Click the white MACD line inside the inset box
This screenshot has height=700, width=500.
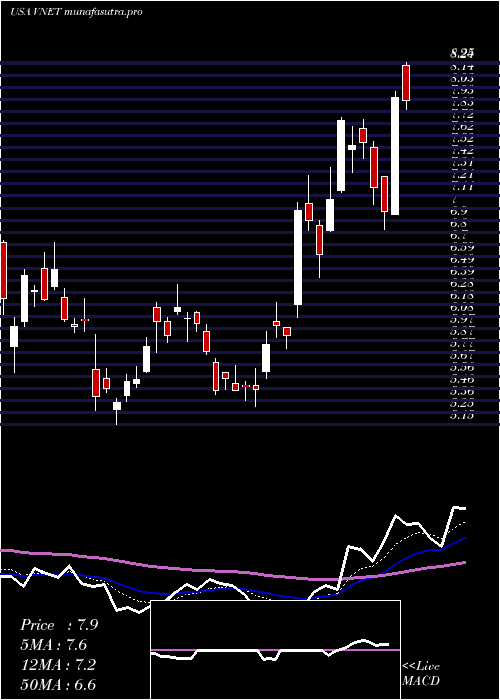tap(270, 650)
